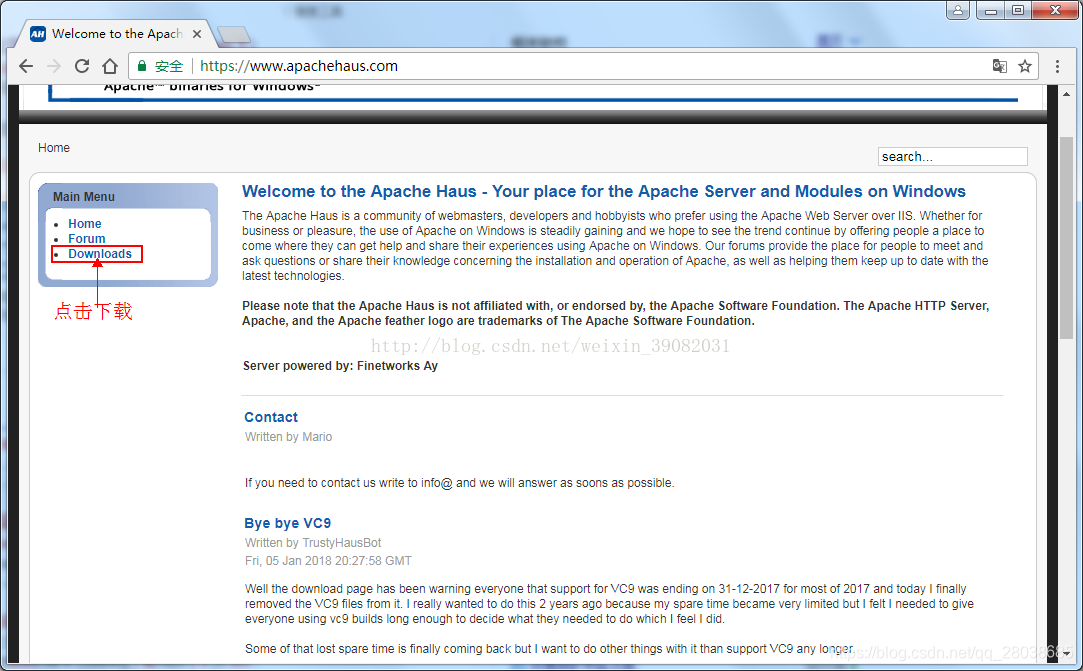
Task: Open the Contact article heading
Action: click(x=271, y=417)
